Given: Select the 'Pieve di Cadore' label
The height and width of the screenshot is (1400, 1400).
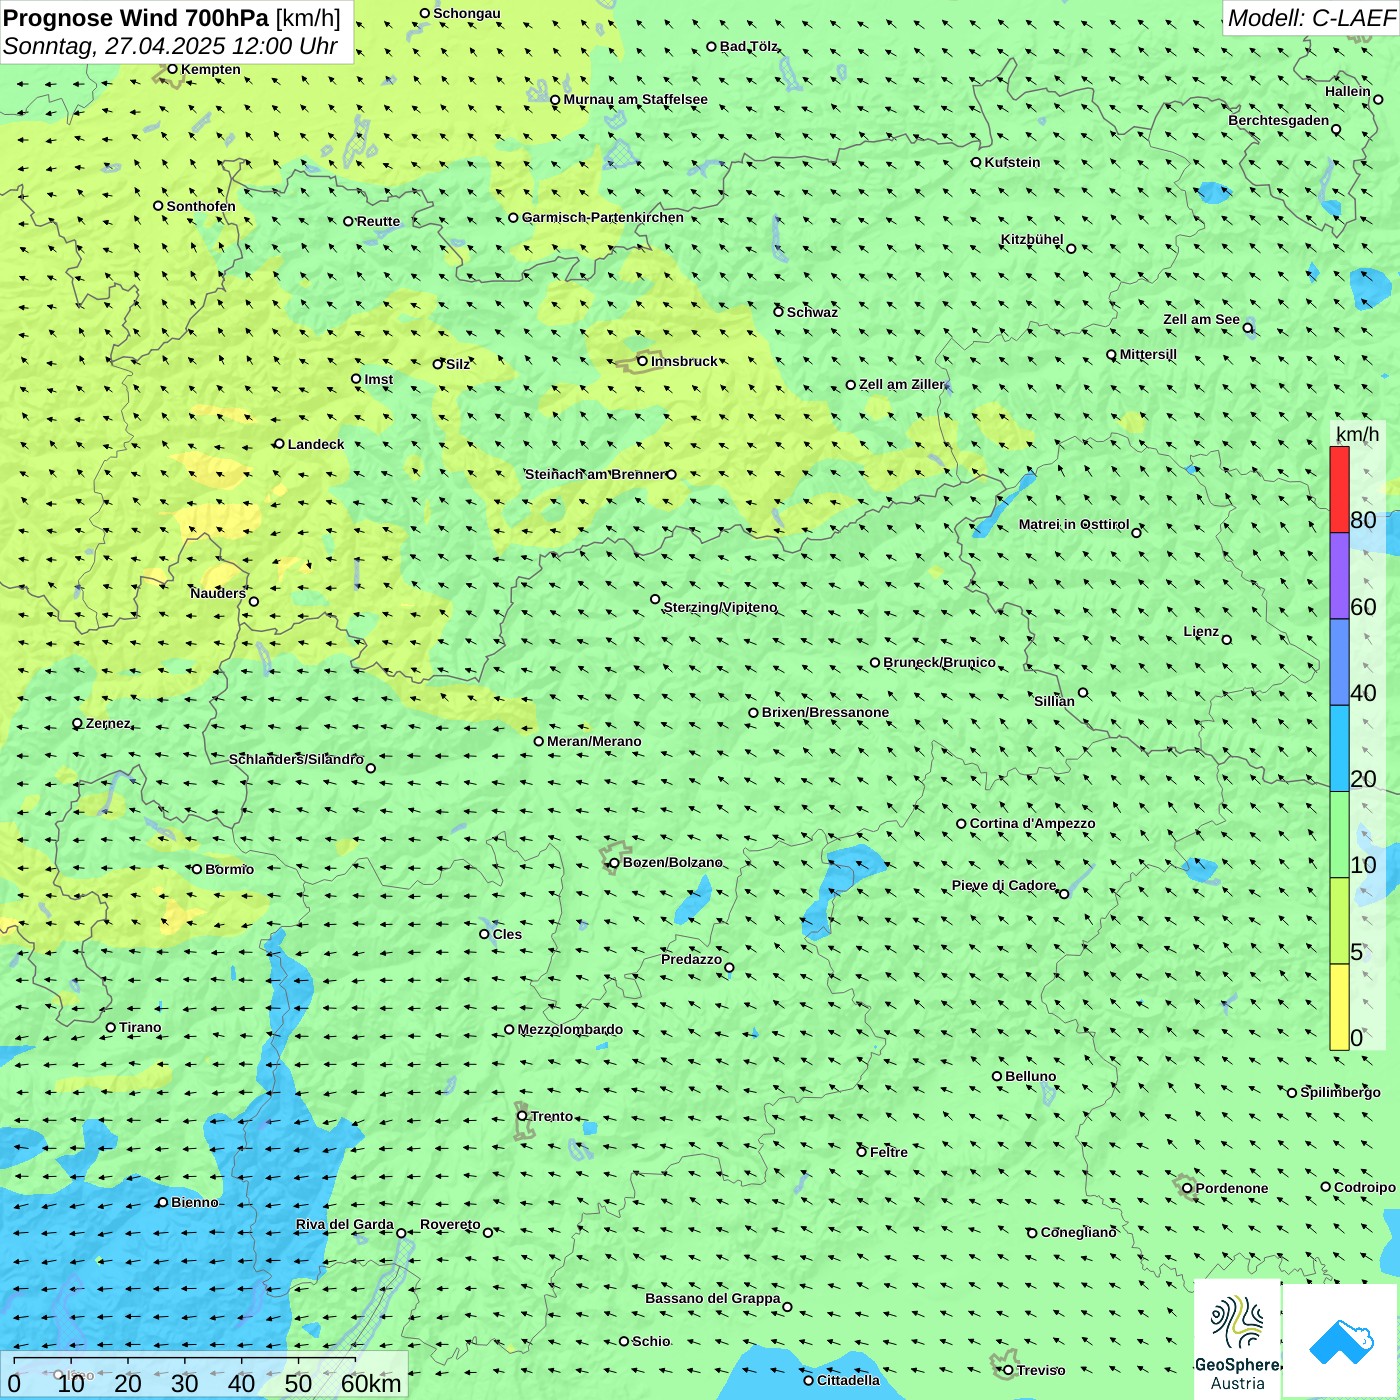Looking at the screenshot, I should (x=1004, y=885).
